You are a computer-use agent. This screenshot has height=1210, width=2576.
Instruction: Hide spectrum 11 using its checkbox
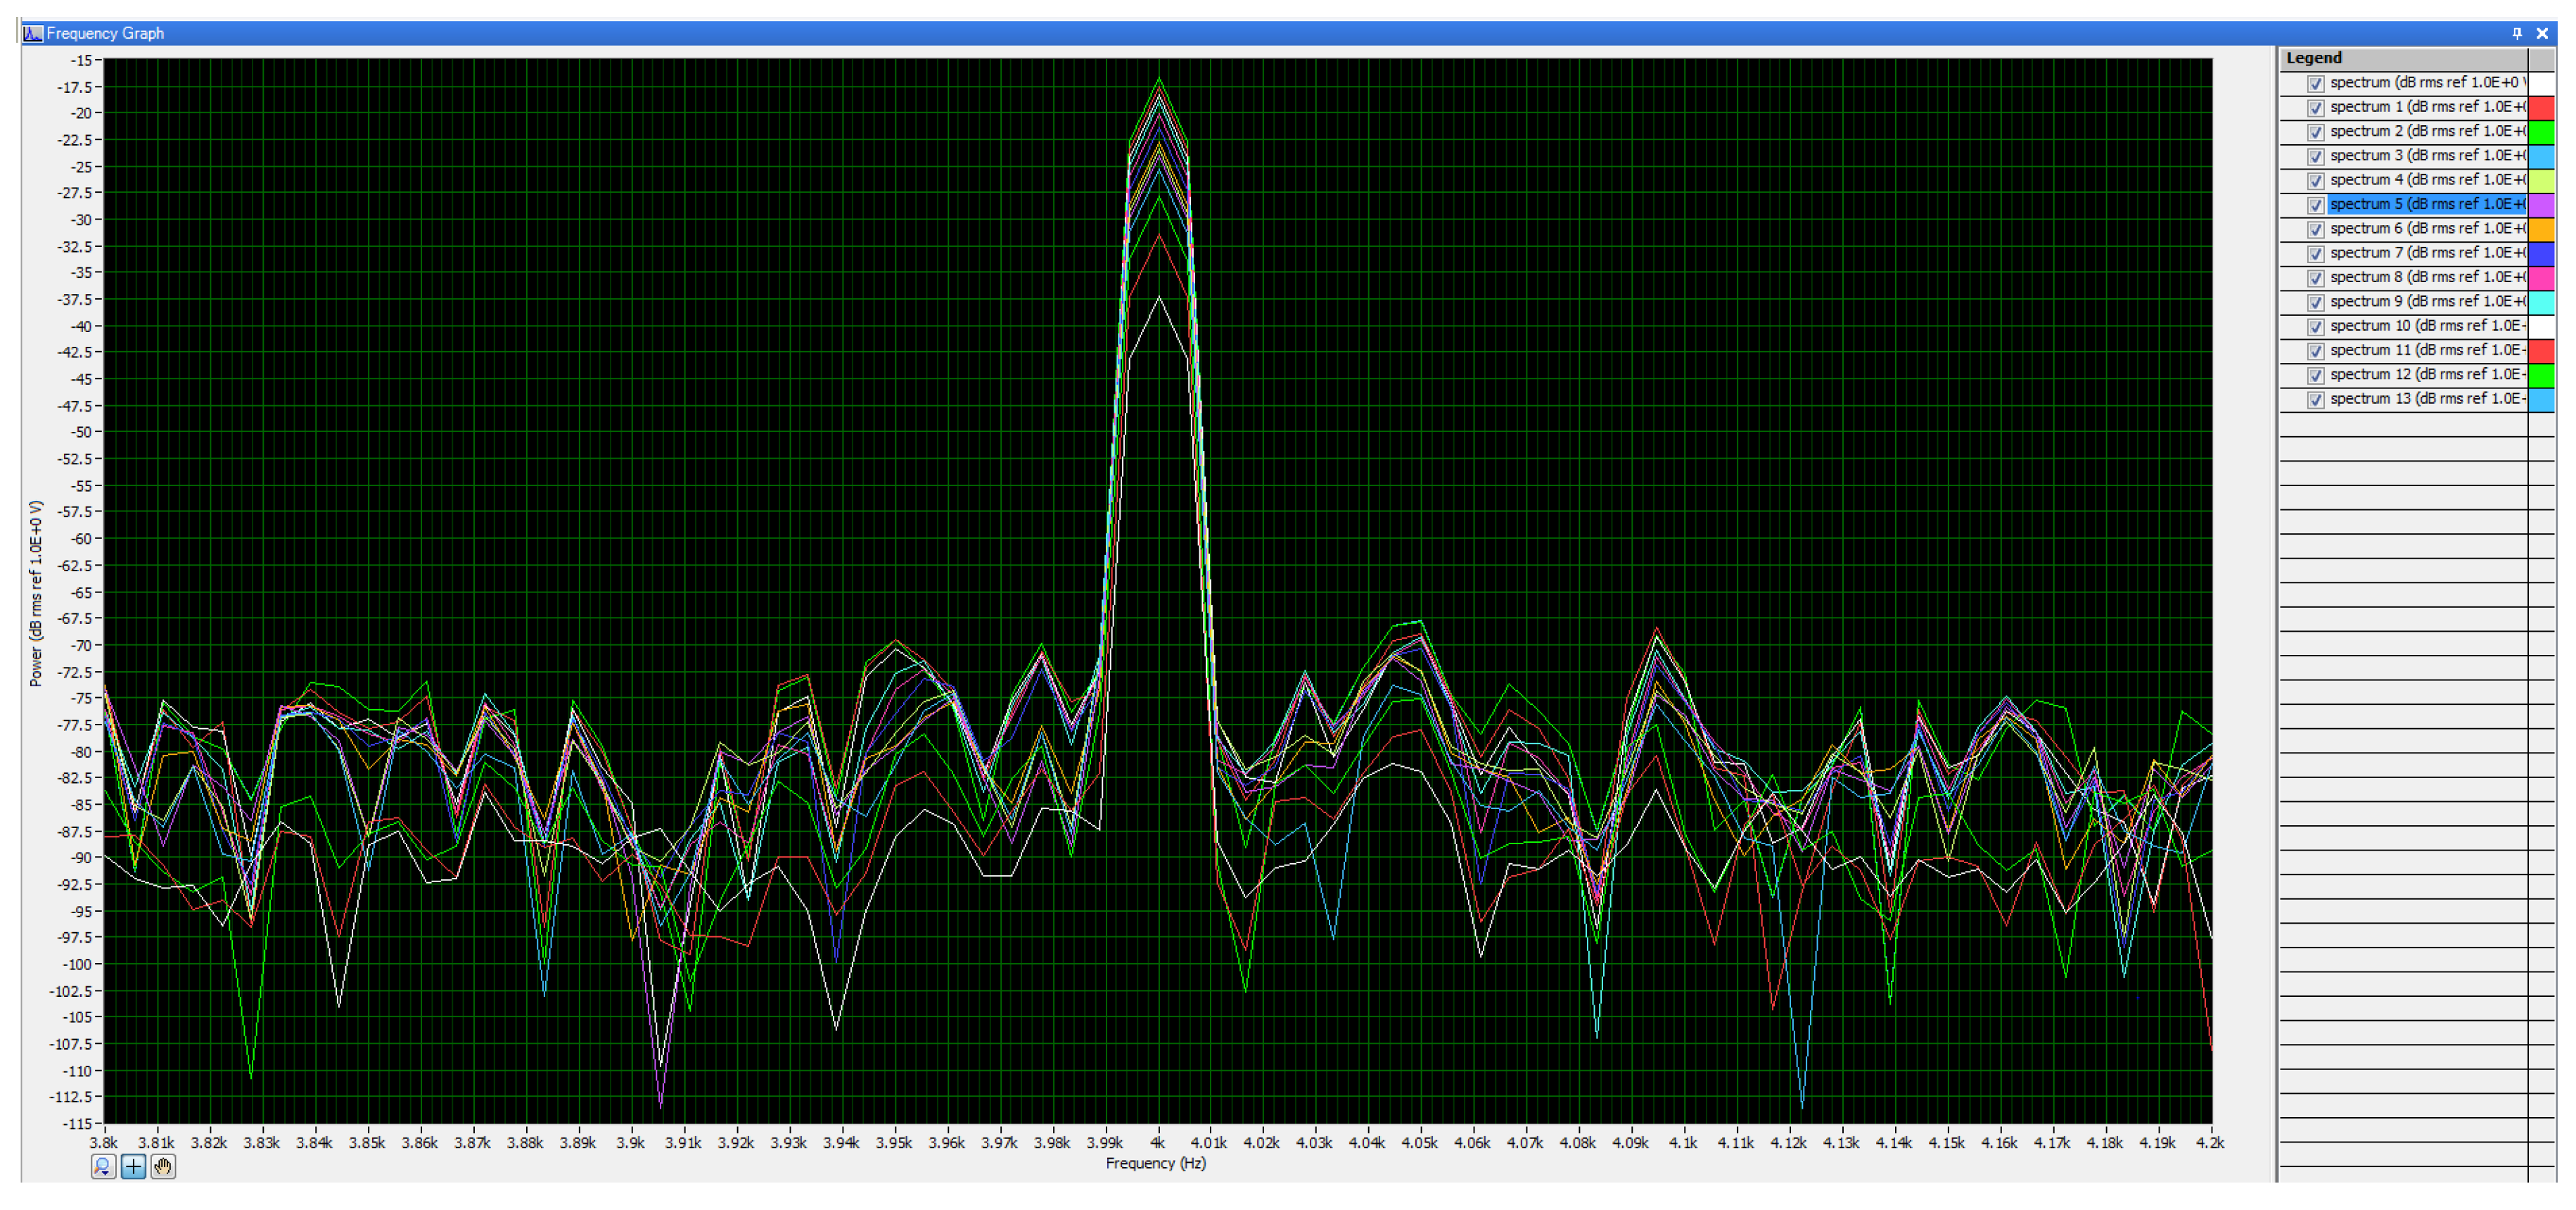pos(2315,351)
